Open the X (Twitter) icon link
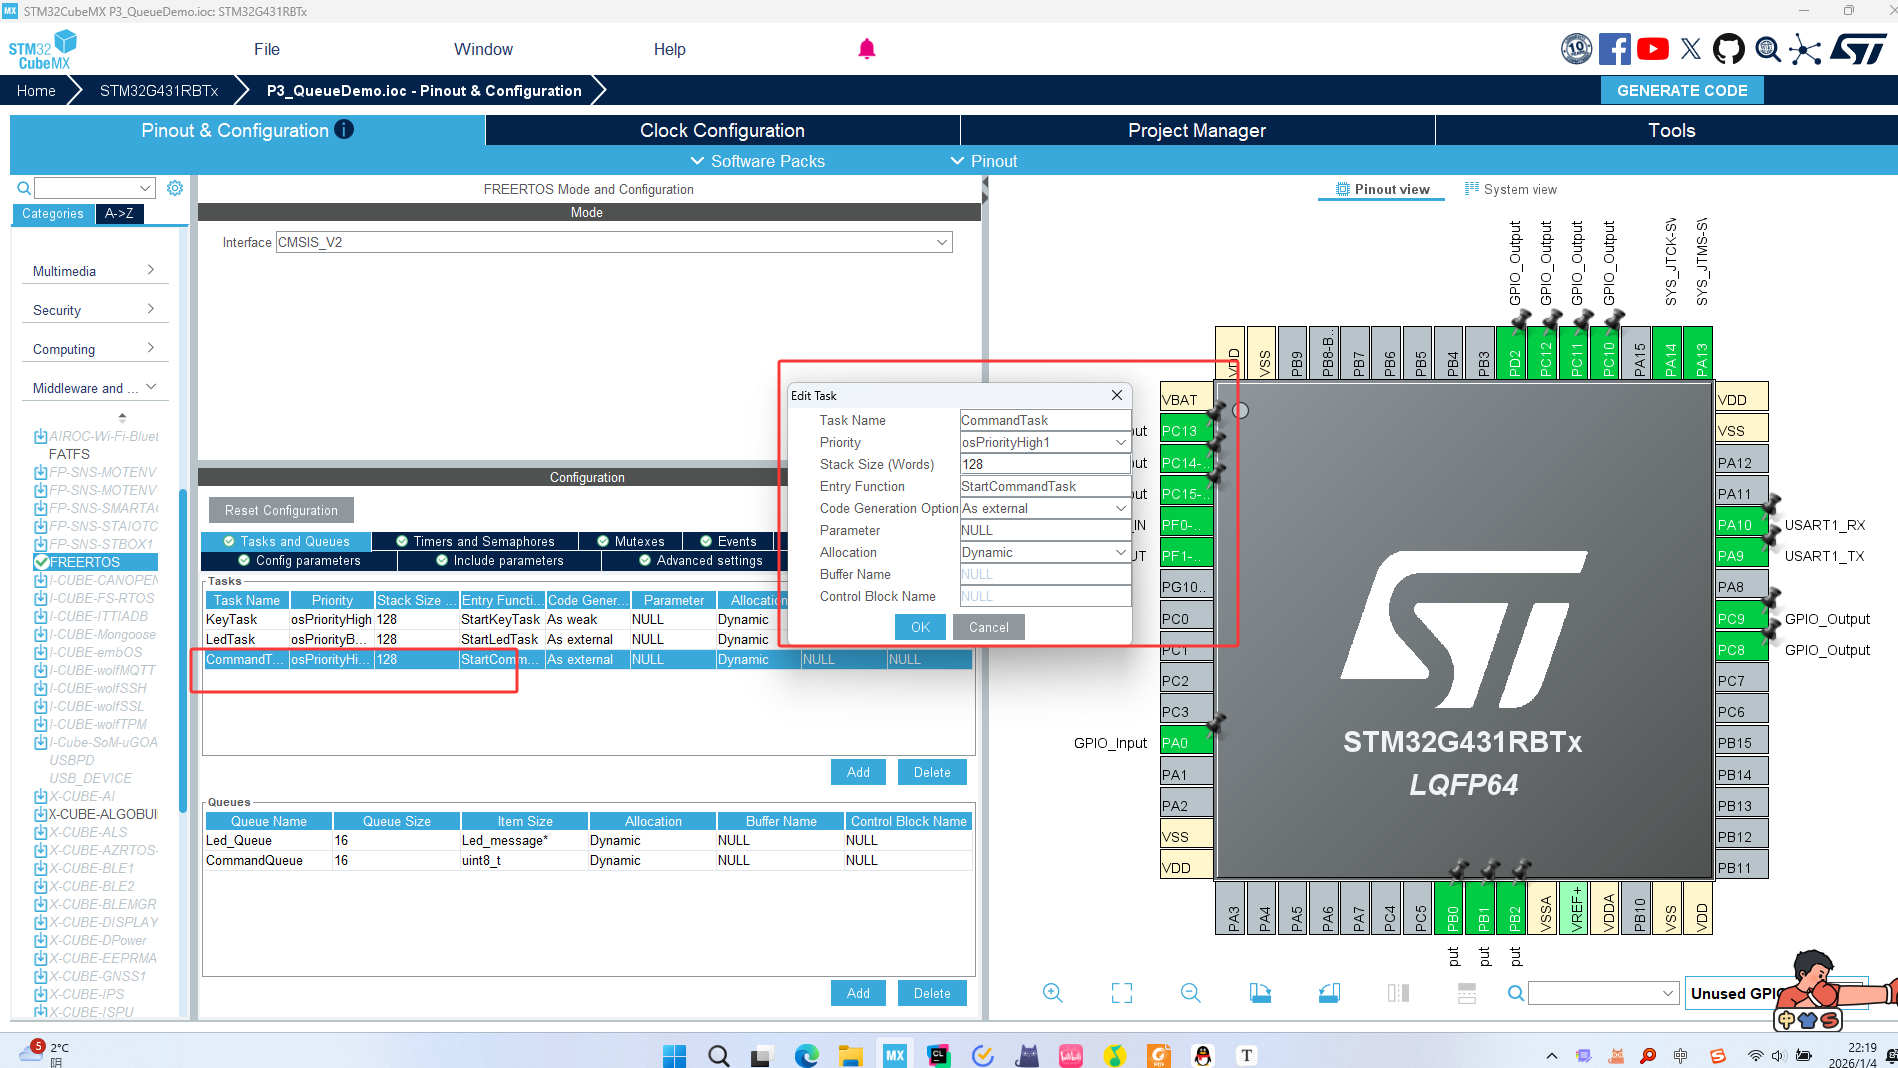Viewport: 1898px width, 1068px height. [1691, 49]
